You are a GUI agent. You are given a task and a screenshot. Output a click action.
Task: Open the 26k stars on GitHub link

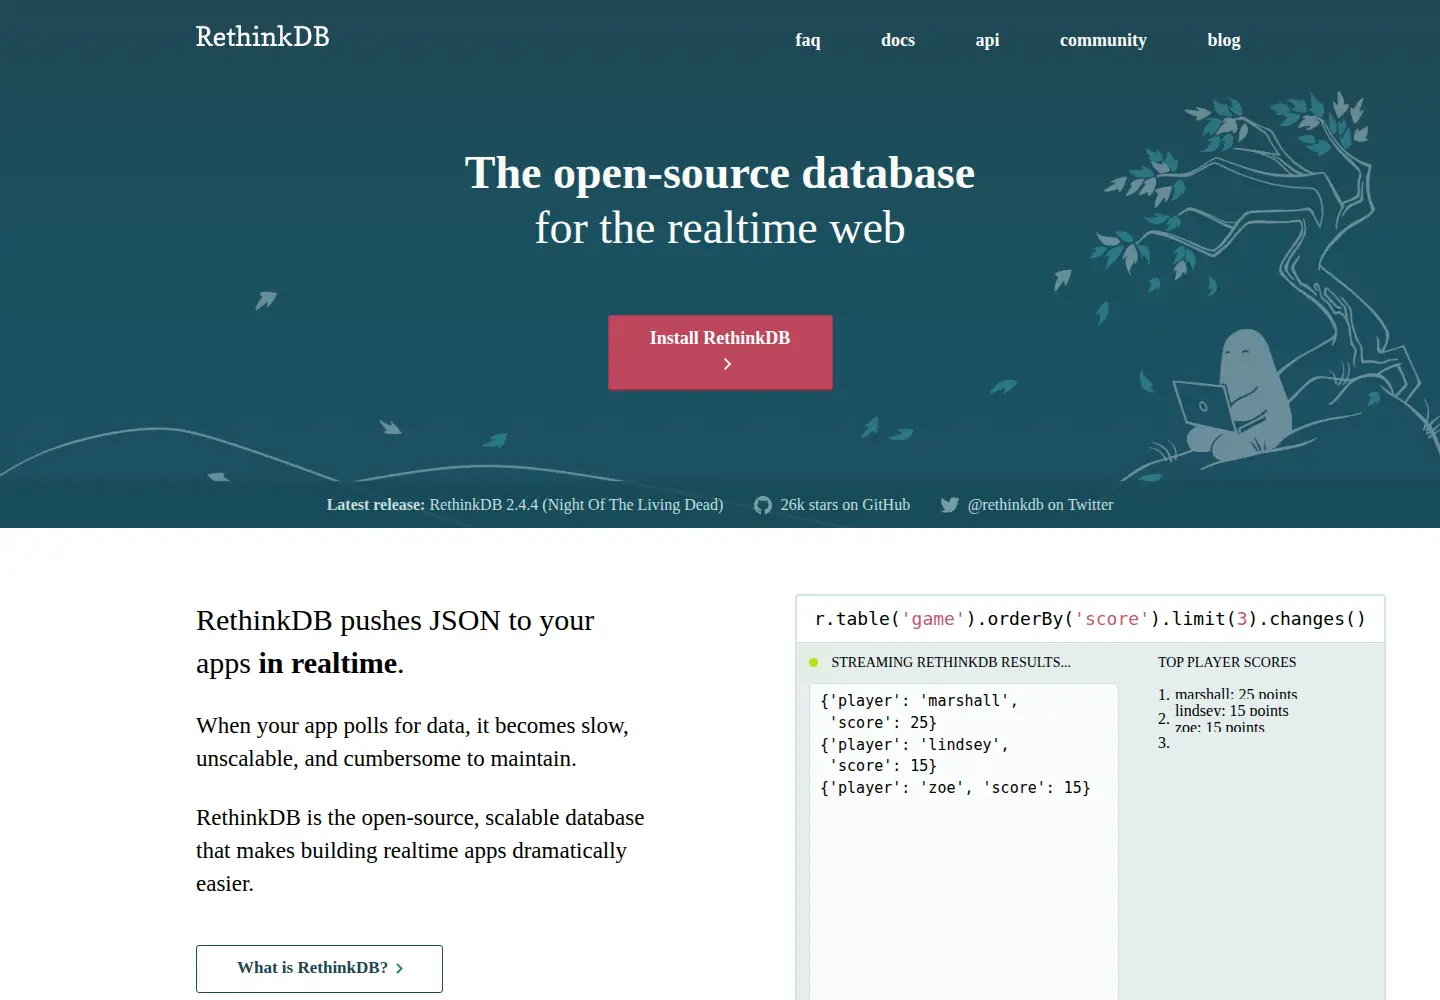845,505
